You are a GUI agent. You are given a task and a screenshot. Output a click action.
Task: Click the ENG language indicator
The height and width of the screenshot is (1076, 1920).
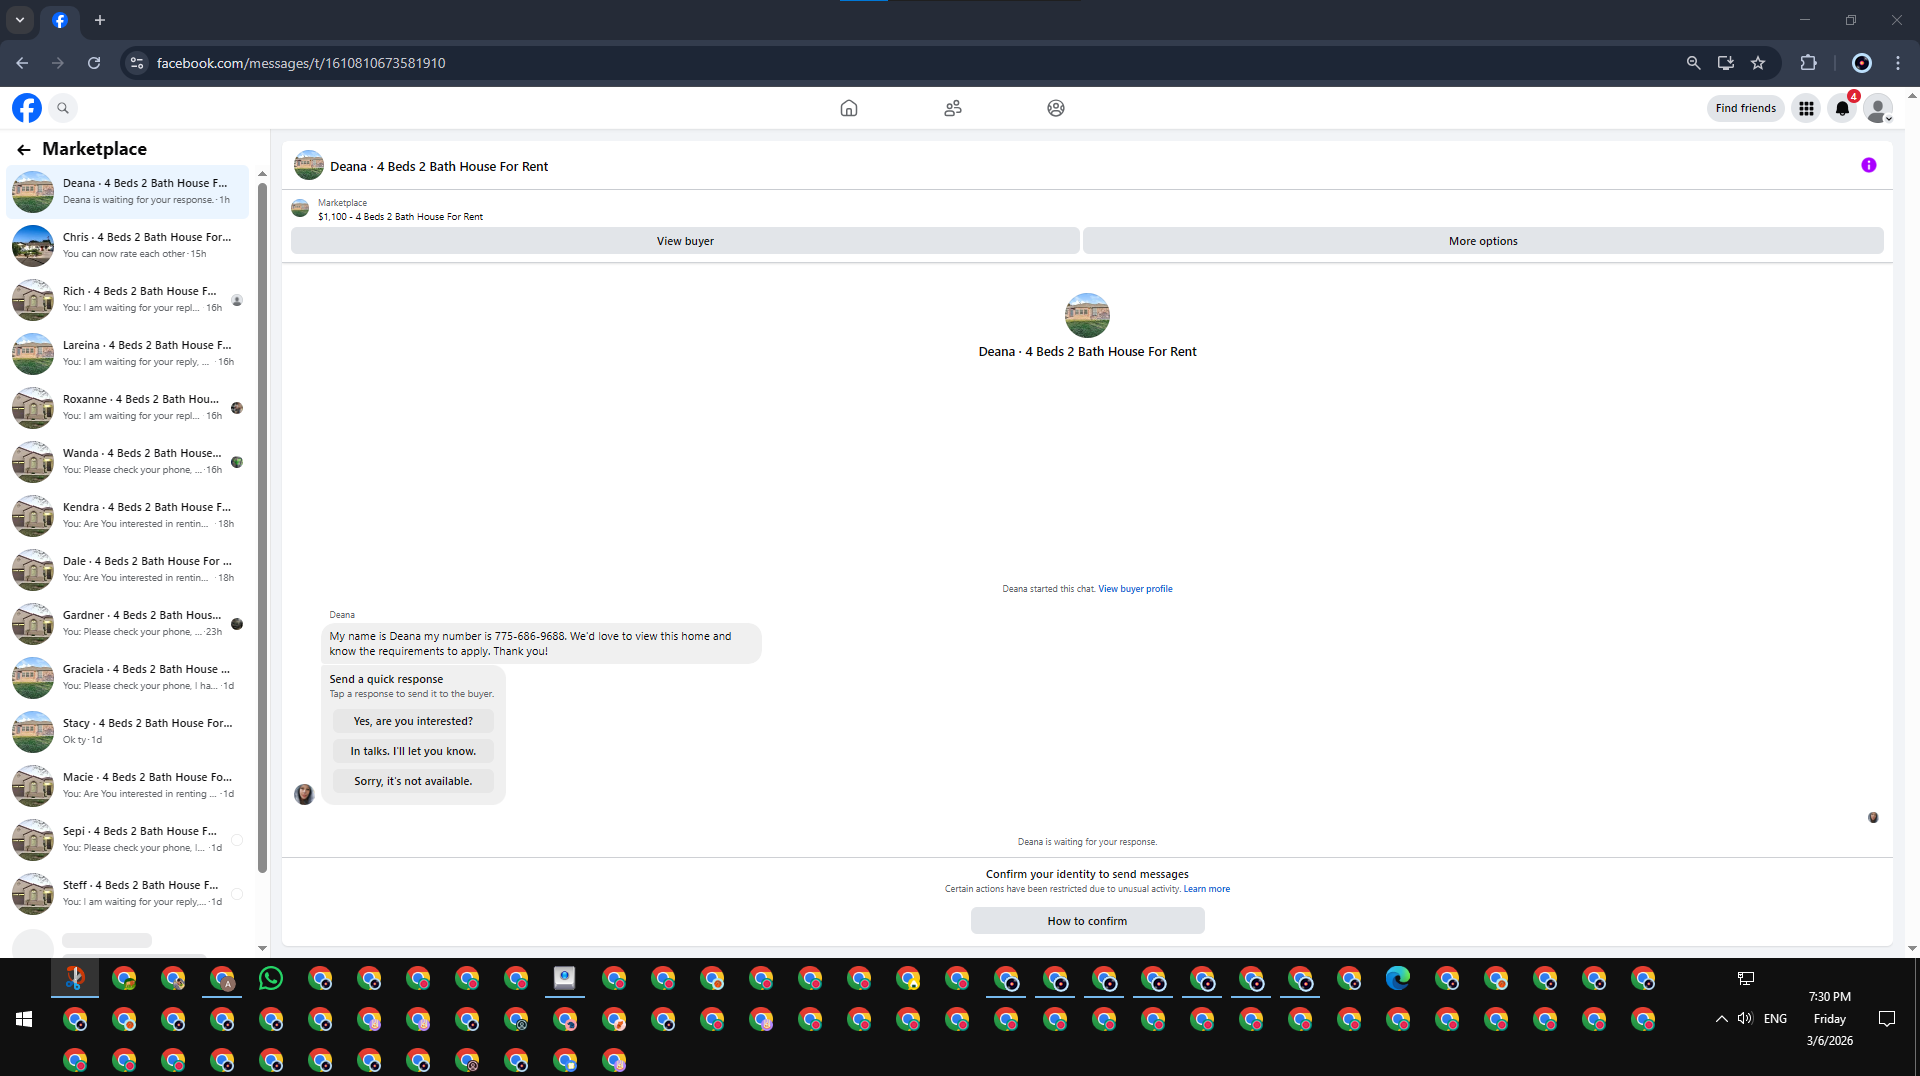(x=1775, y=1019)
